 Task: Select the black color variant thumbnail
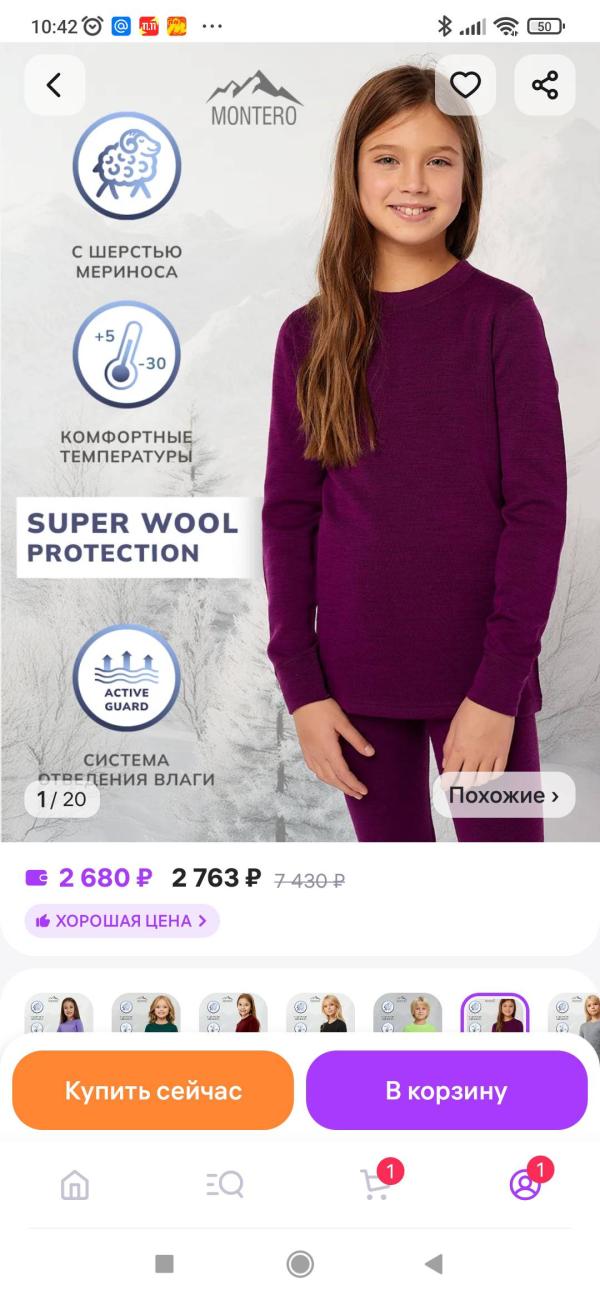[320, 1013]
